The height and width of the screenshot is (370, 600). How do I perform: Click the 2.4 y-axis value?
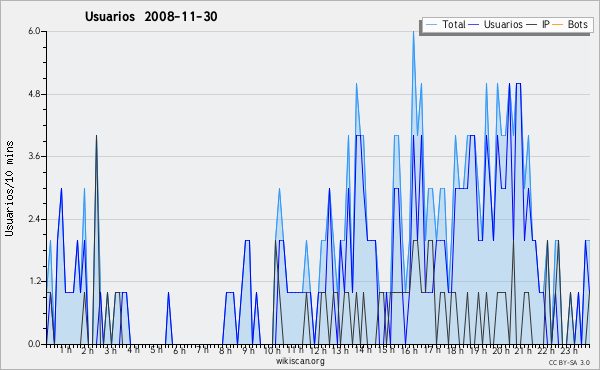[x=34, y=219]
